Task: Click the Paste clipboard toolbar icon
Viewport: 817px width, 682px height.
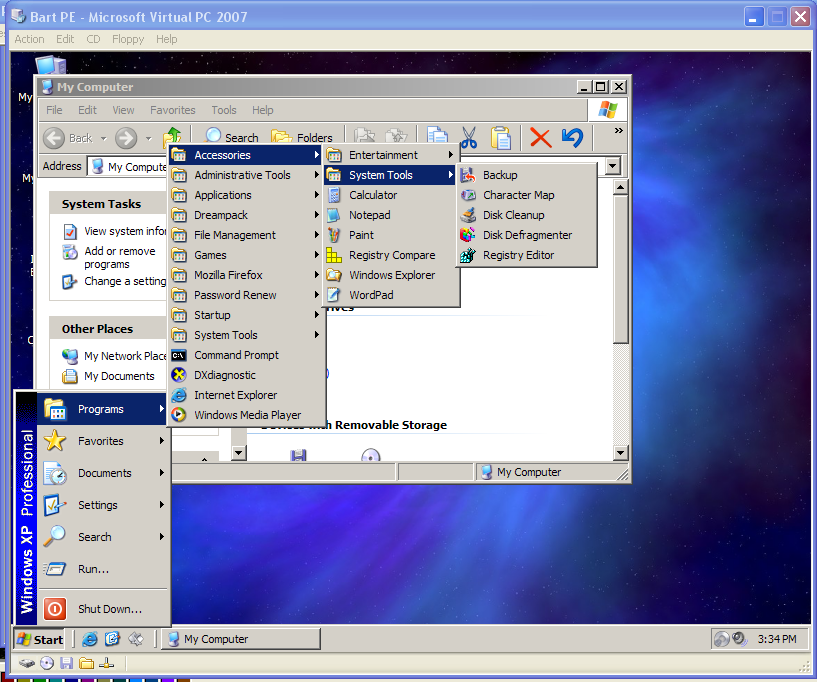Action: 500,137
